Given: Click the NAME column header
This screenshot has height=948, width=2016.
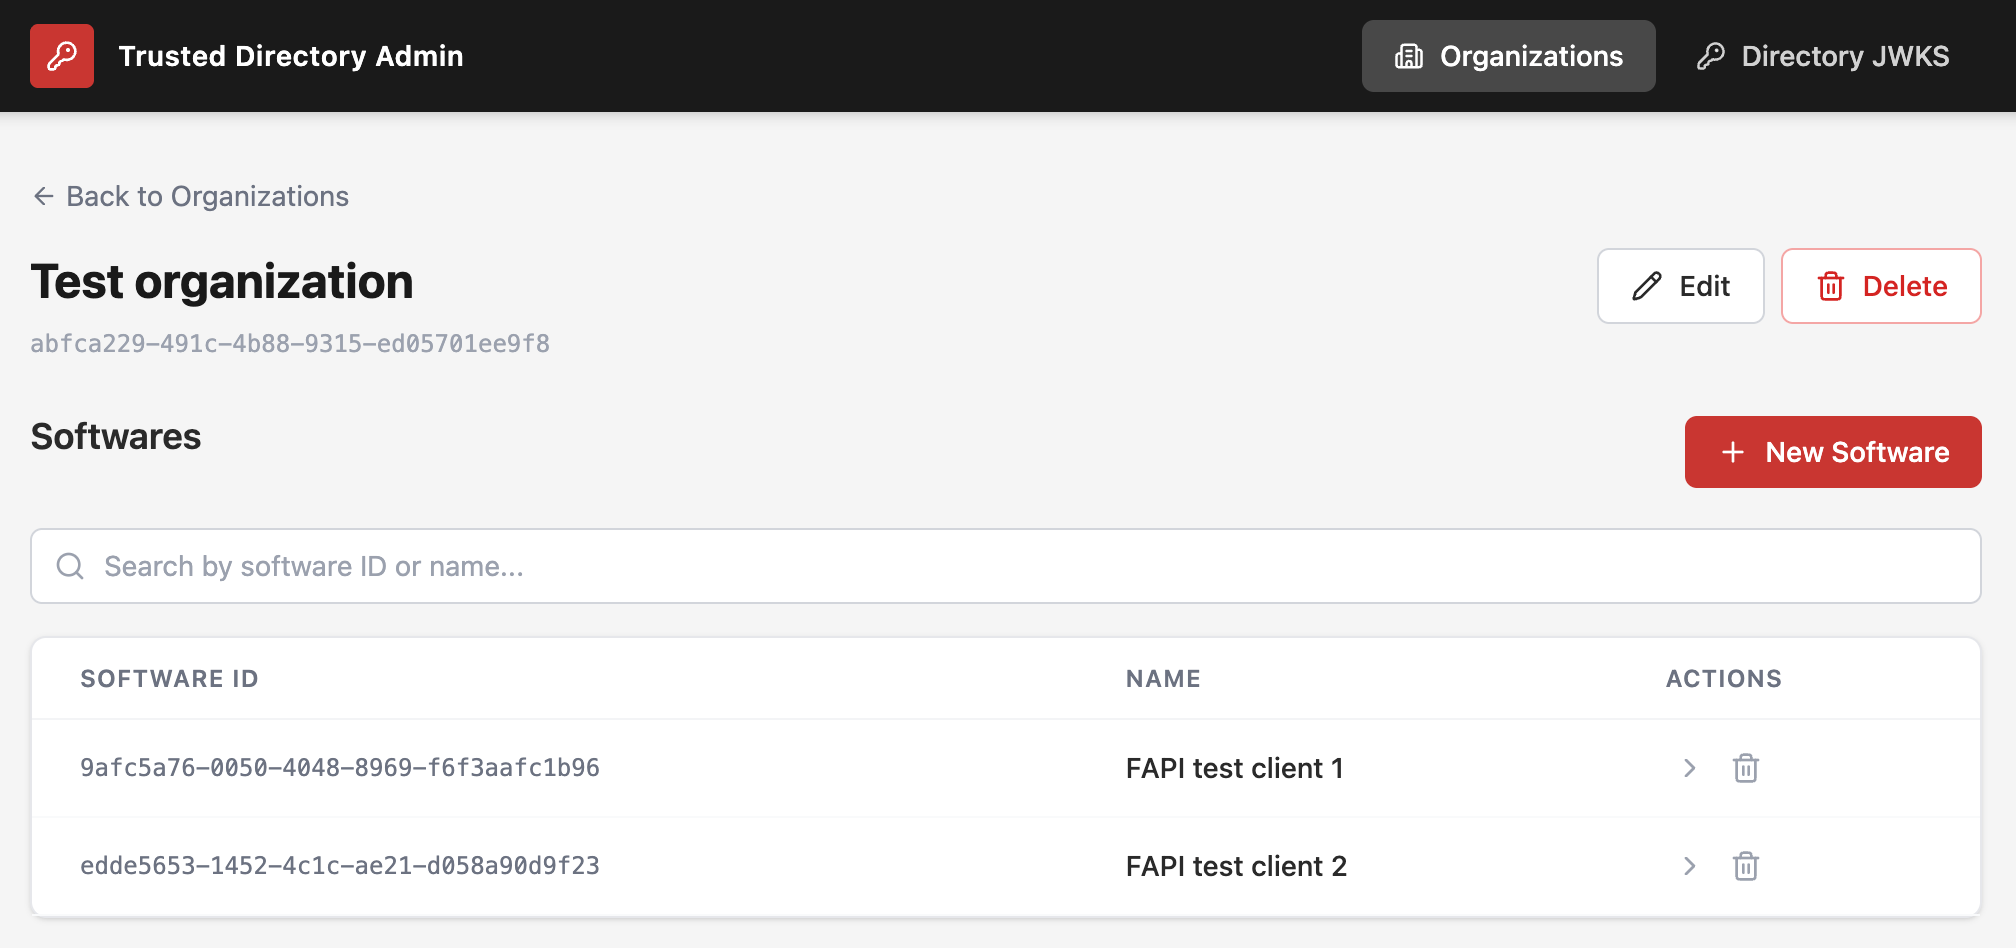Looking at the screenshot, I should (x=1163, y=679).
